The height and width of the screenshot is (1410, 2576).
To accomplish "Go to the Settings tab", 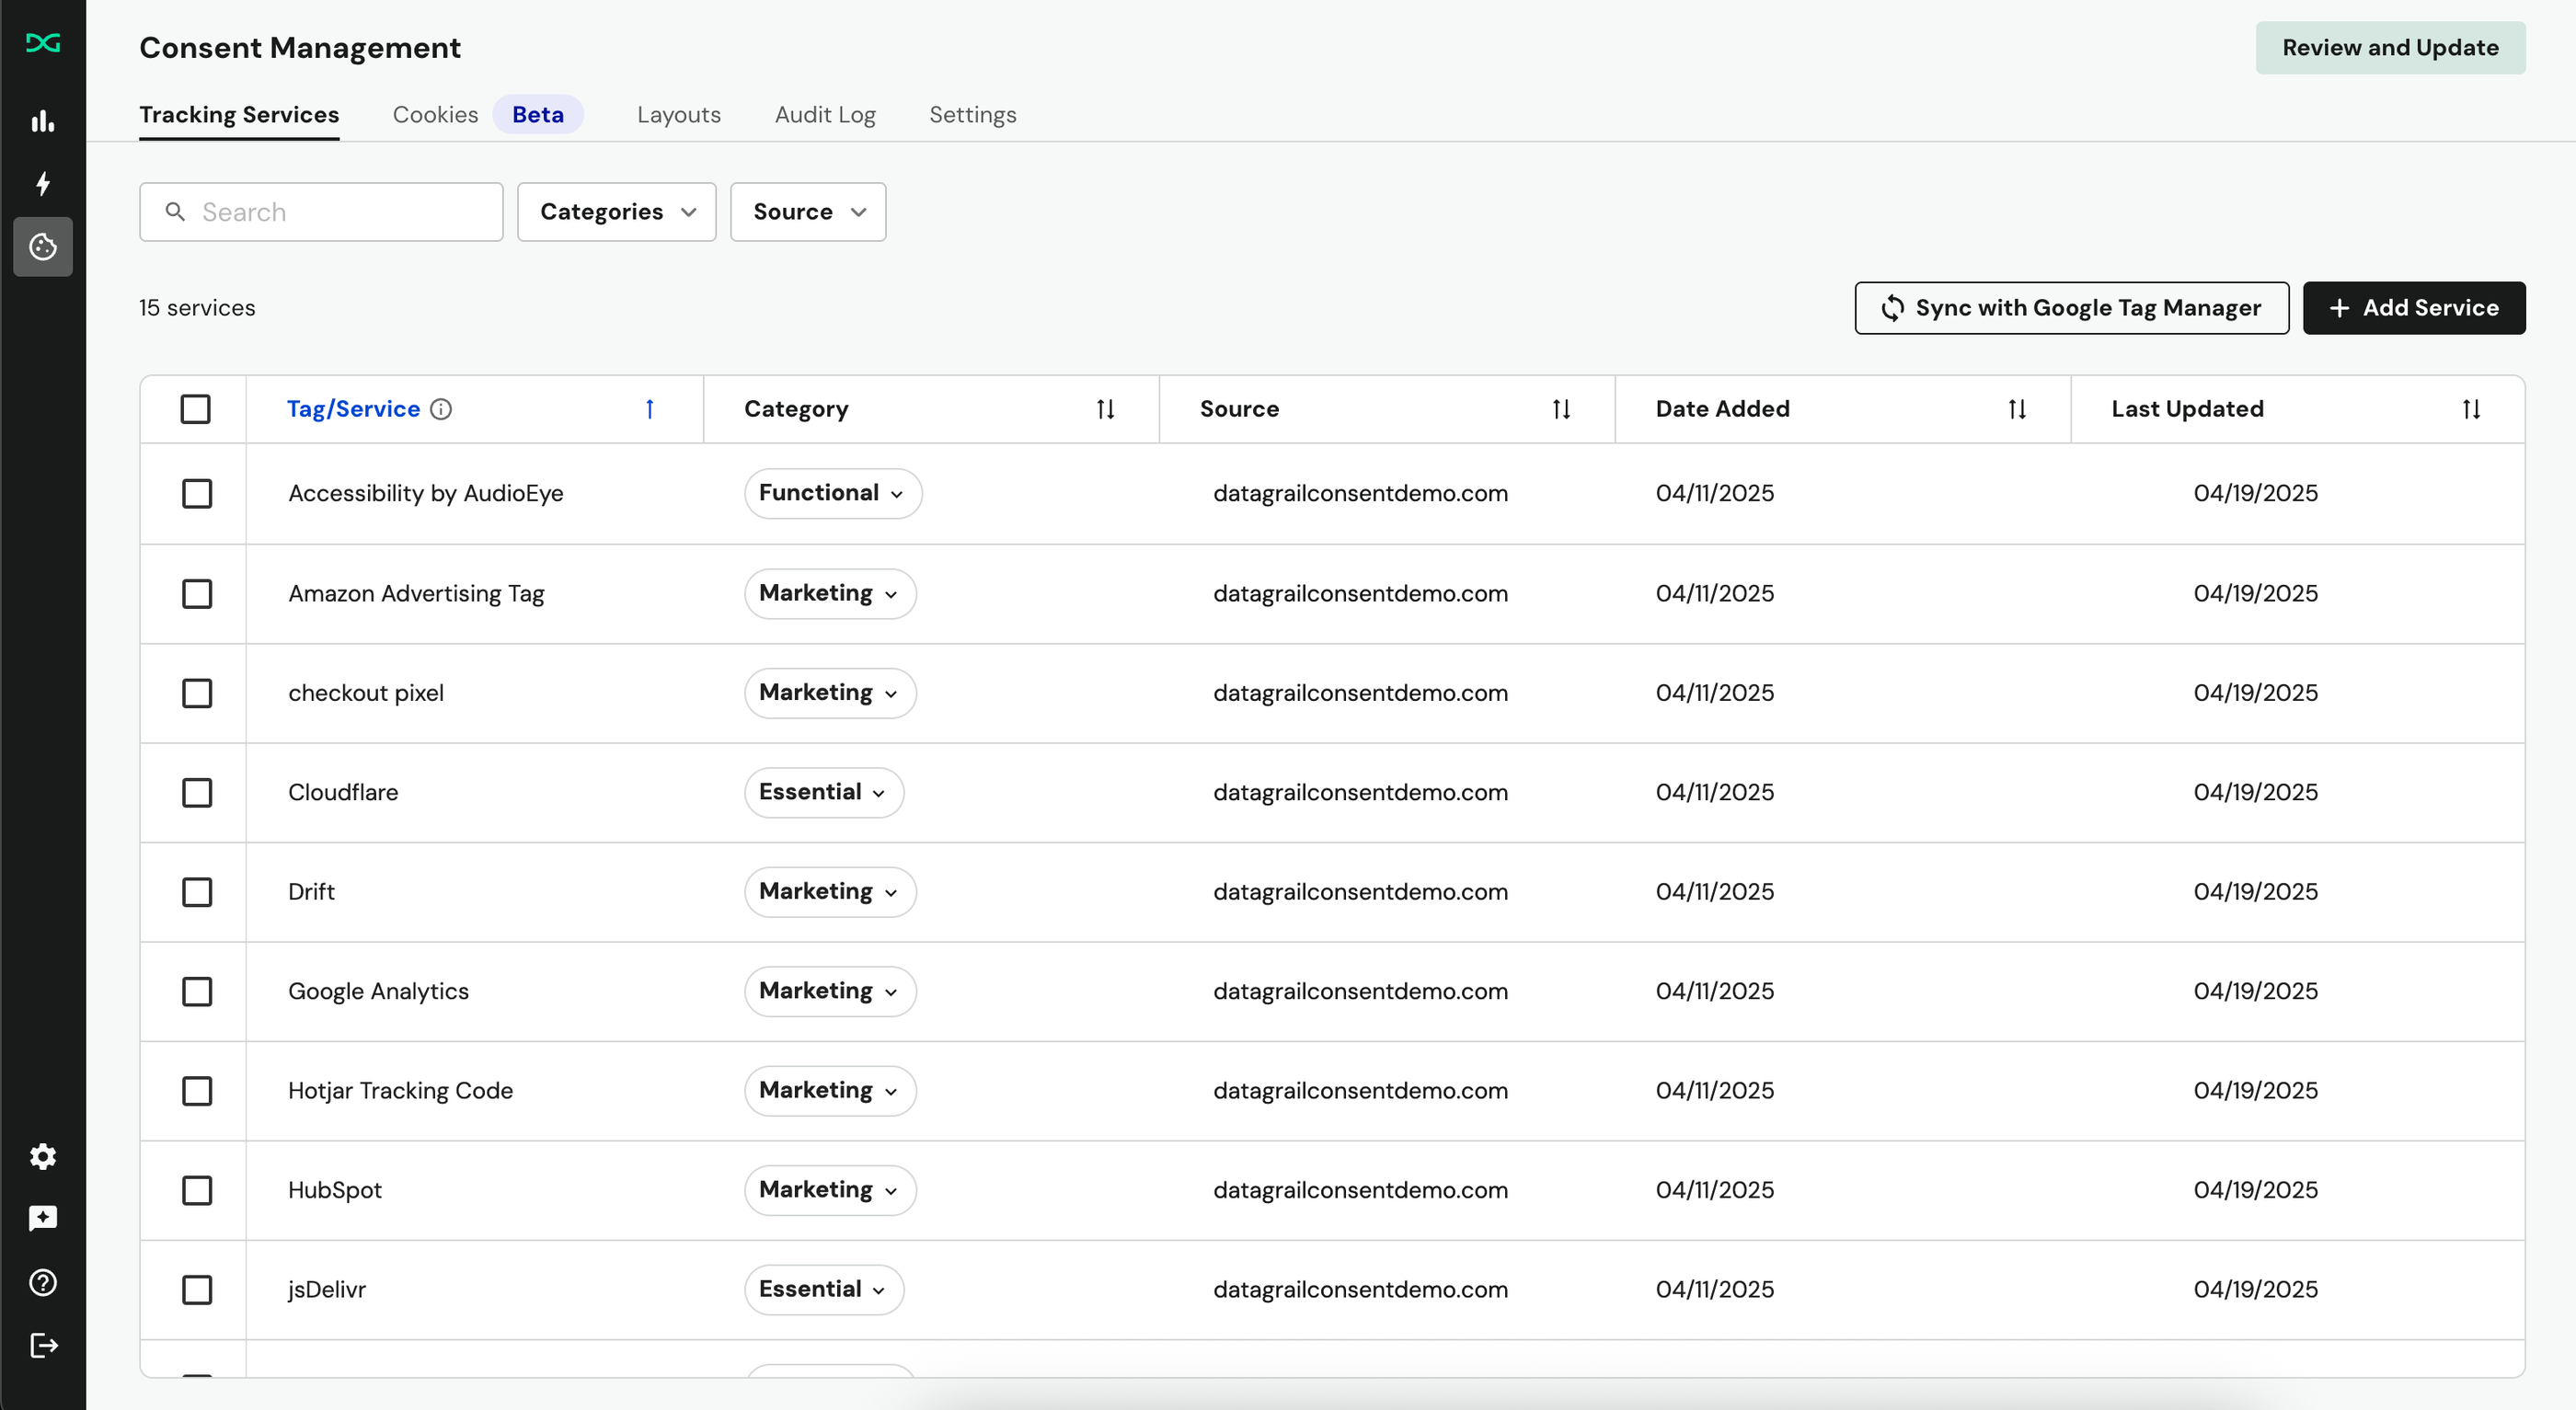I will (x=973, y=115).
